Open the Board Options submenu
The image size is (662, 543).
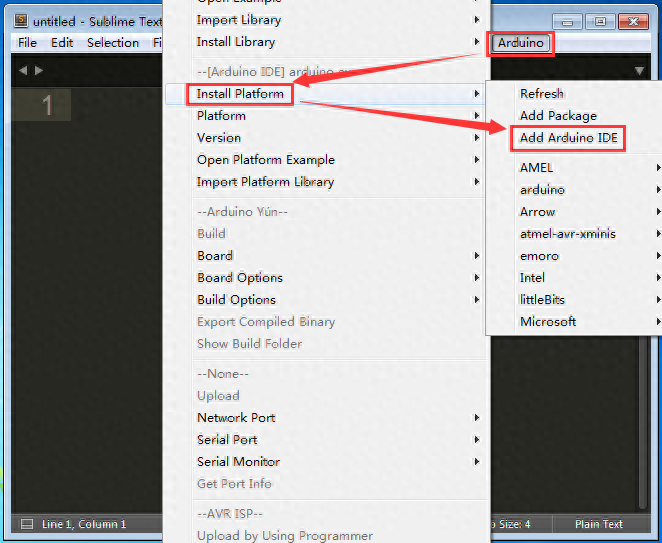pyautogui.click(x=326, y=277)
